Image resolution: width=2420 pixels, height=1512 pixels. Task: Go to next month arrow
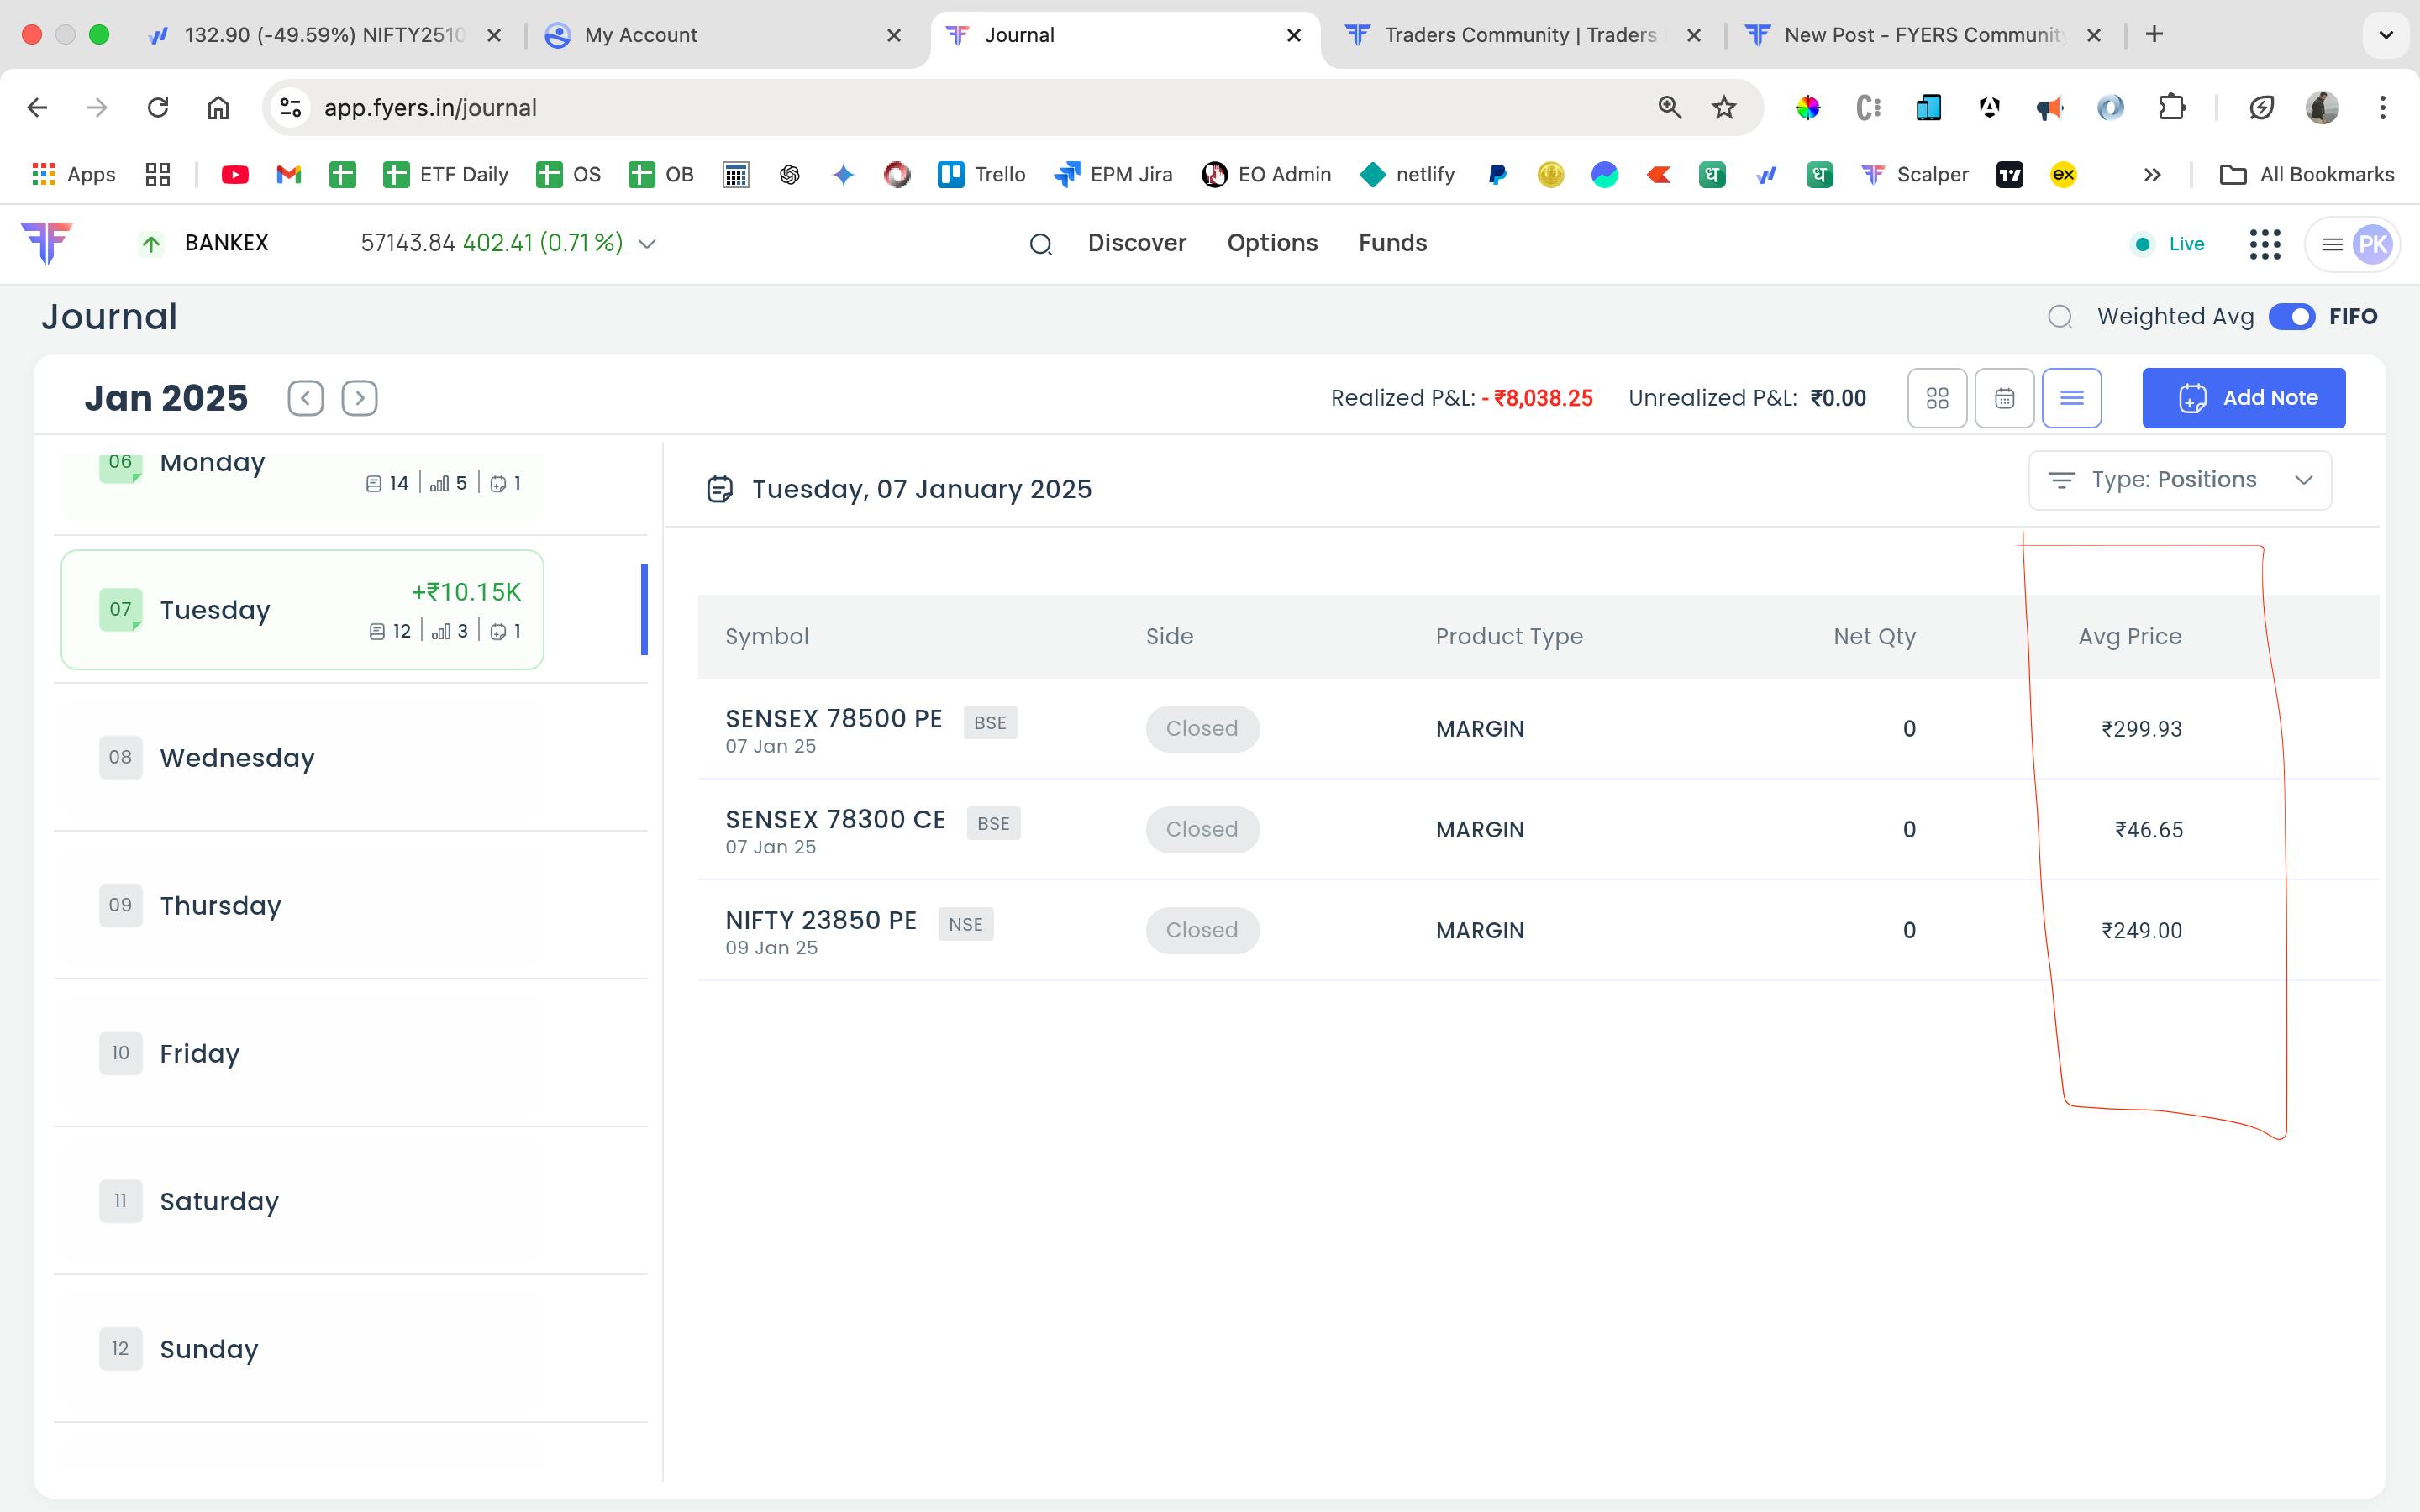tap(359, 398)
